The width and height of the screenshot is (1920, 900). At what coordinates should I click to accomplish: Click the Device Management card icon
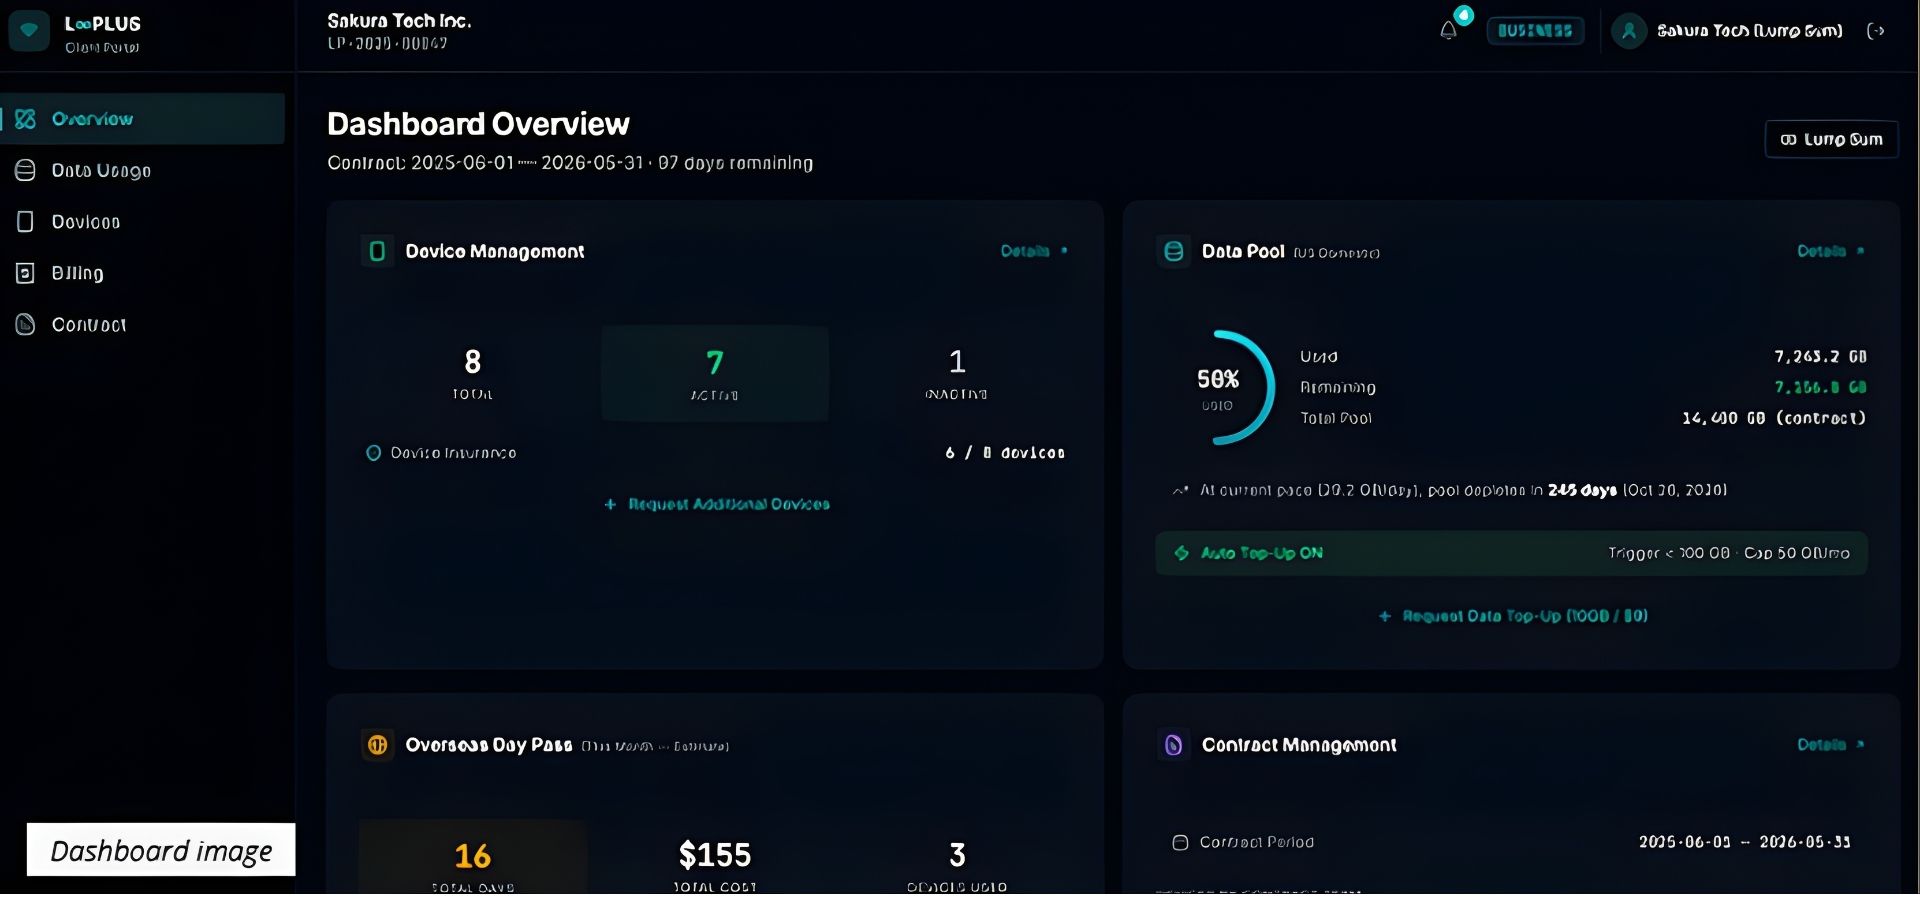[376, 251]
